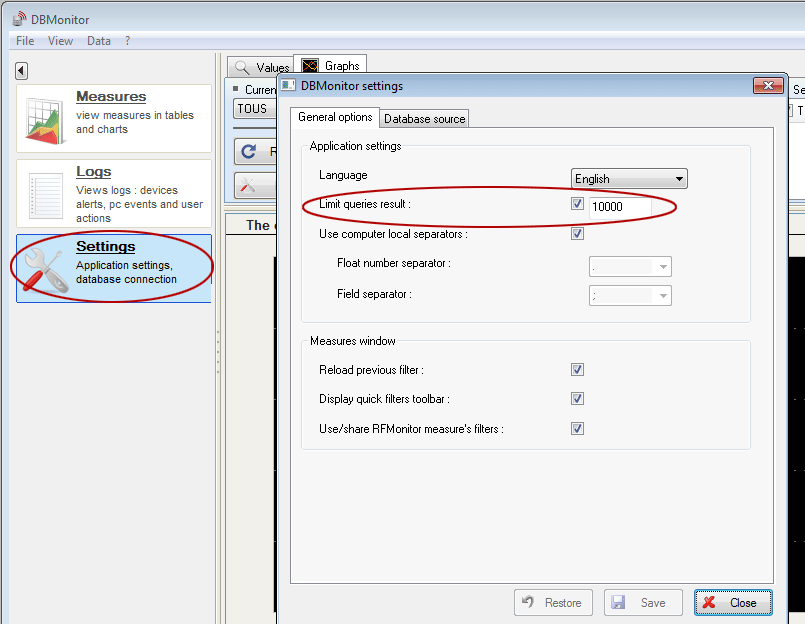This screenshot has height=624, width=805.
Task: Toggle the Limit queries result checkbox
Action: coord(578,204)
